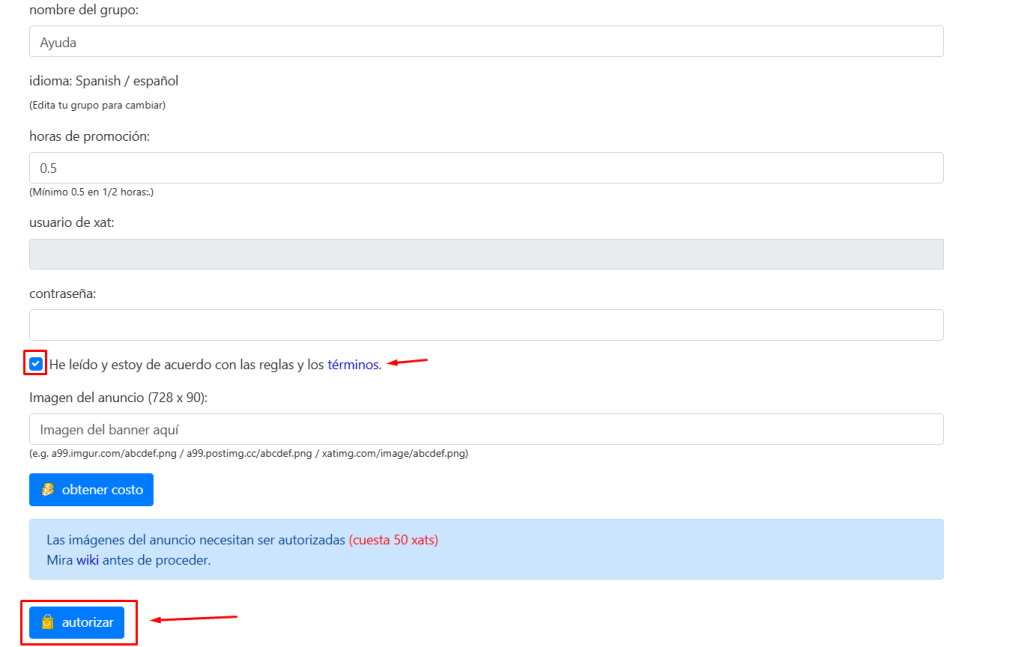
Task: Click the "Edita tu grupo para cambiar" hint
Action: point(97,105)
